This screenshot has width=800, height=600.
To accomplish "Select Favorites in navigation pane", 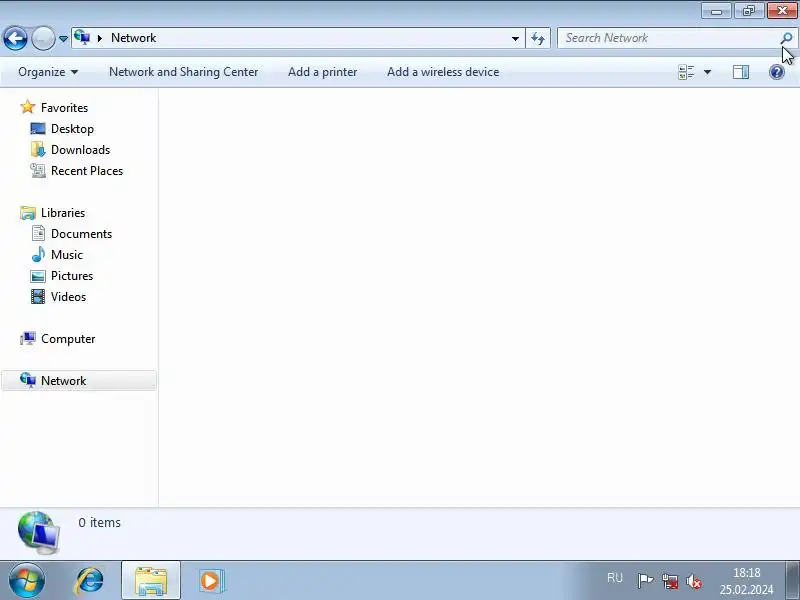I will (x=64, y=108).
